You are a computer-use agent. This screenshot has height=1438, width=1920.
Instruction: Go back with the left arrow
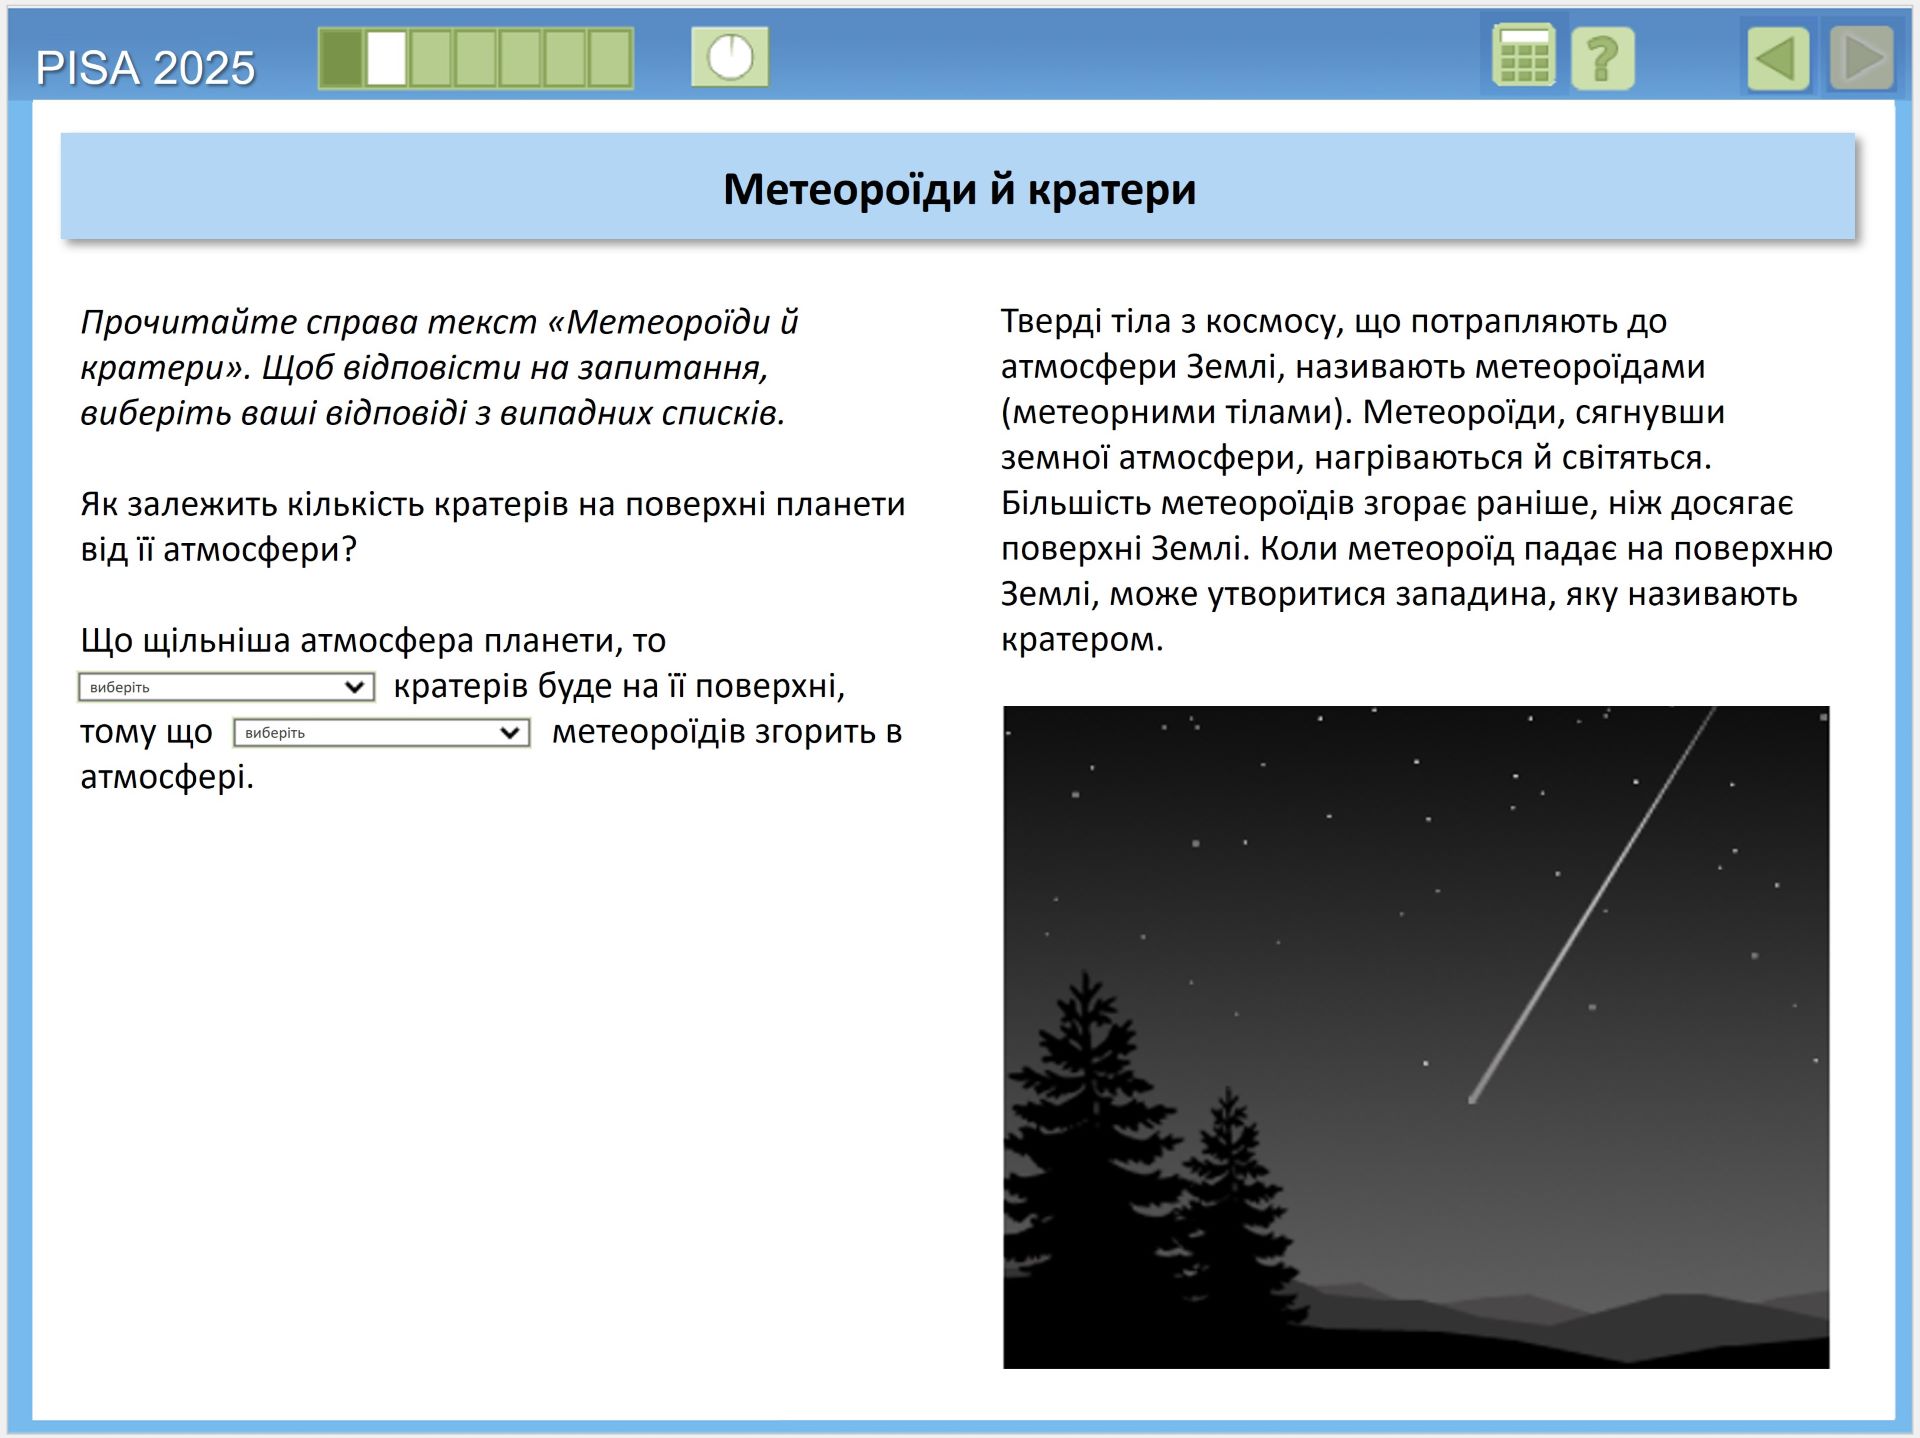pyautogui.click(x=1777, y=59)
